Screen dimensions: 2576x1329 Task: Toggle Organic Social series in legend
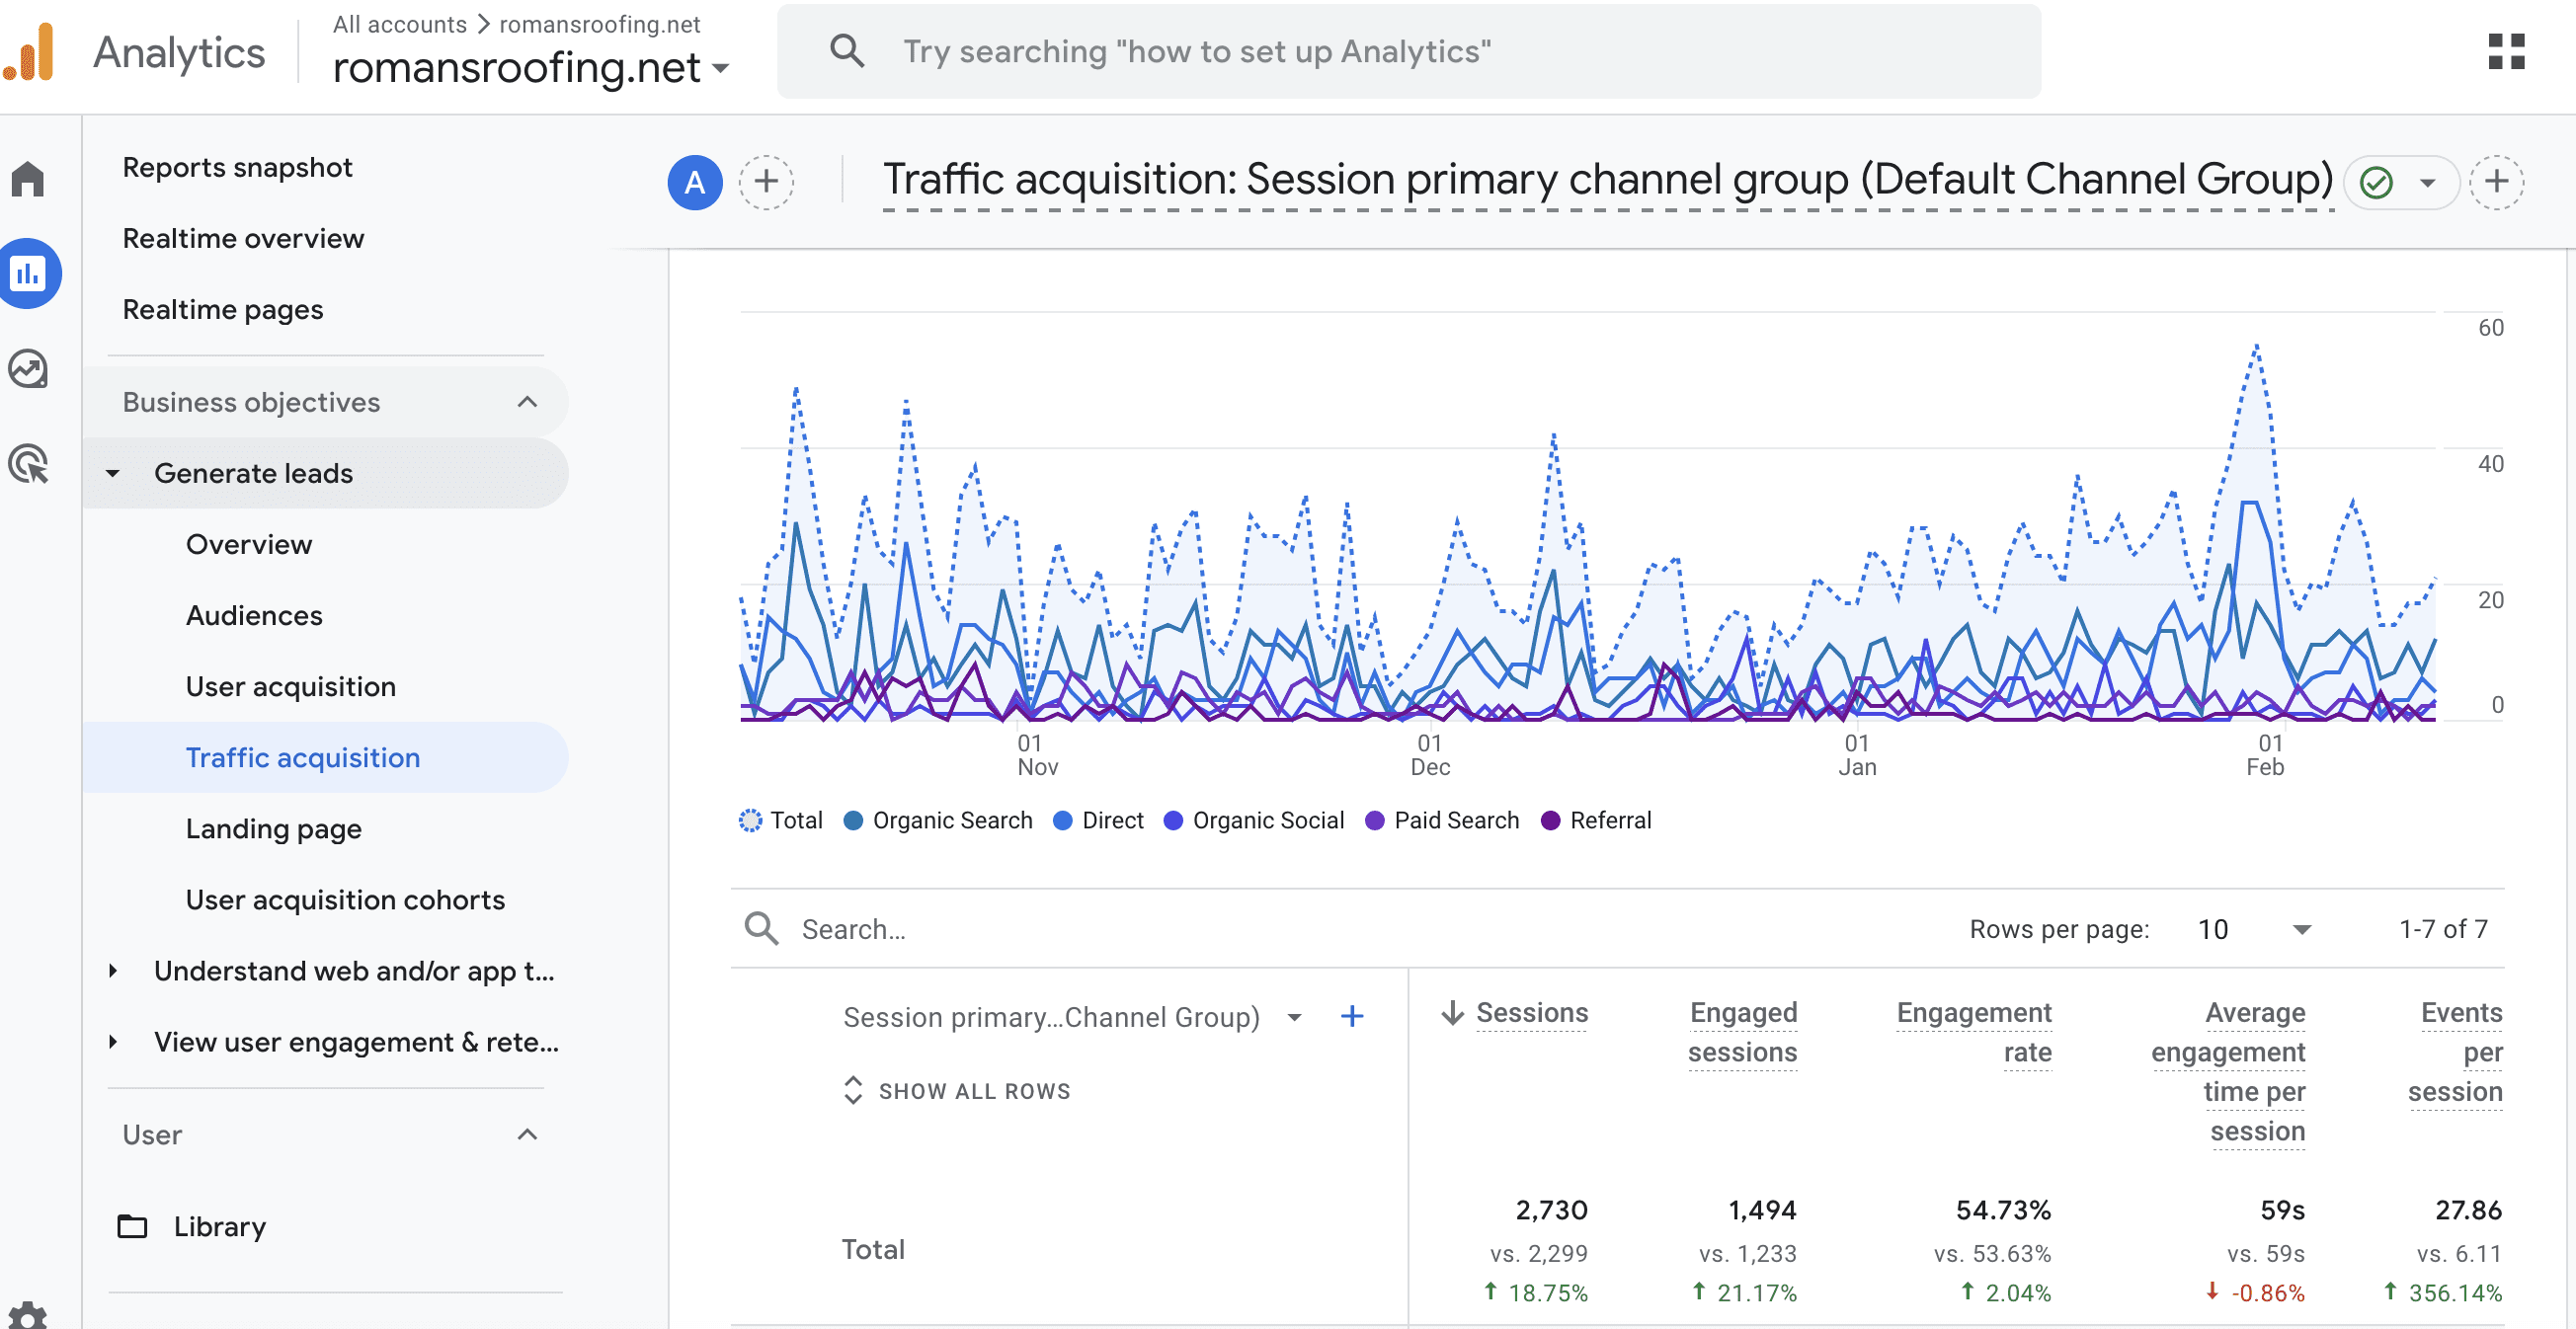1254,820
